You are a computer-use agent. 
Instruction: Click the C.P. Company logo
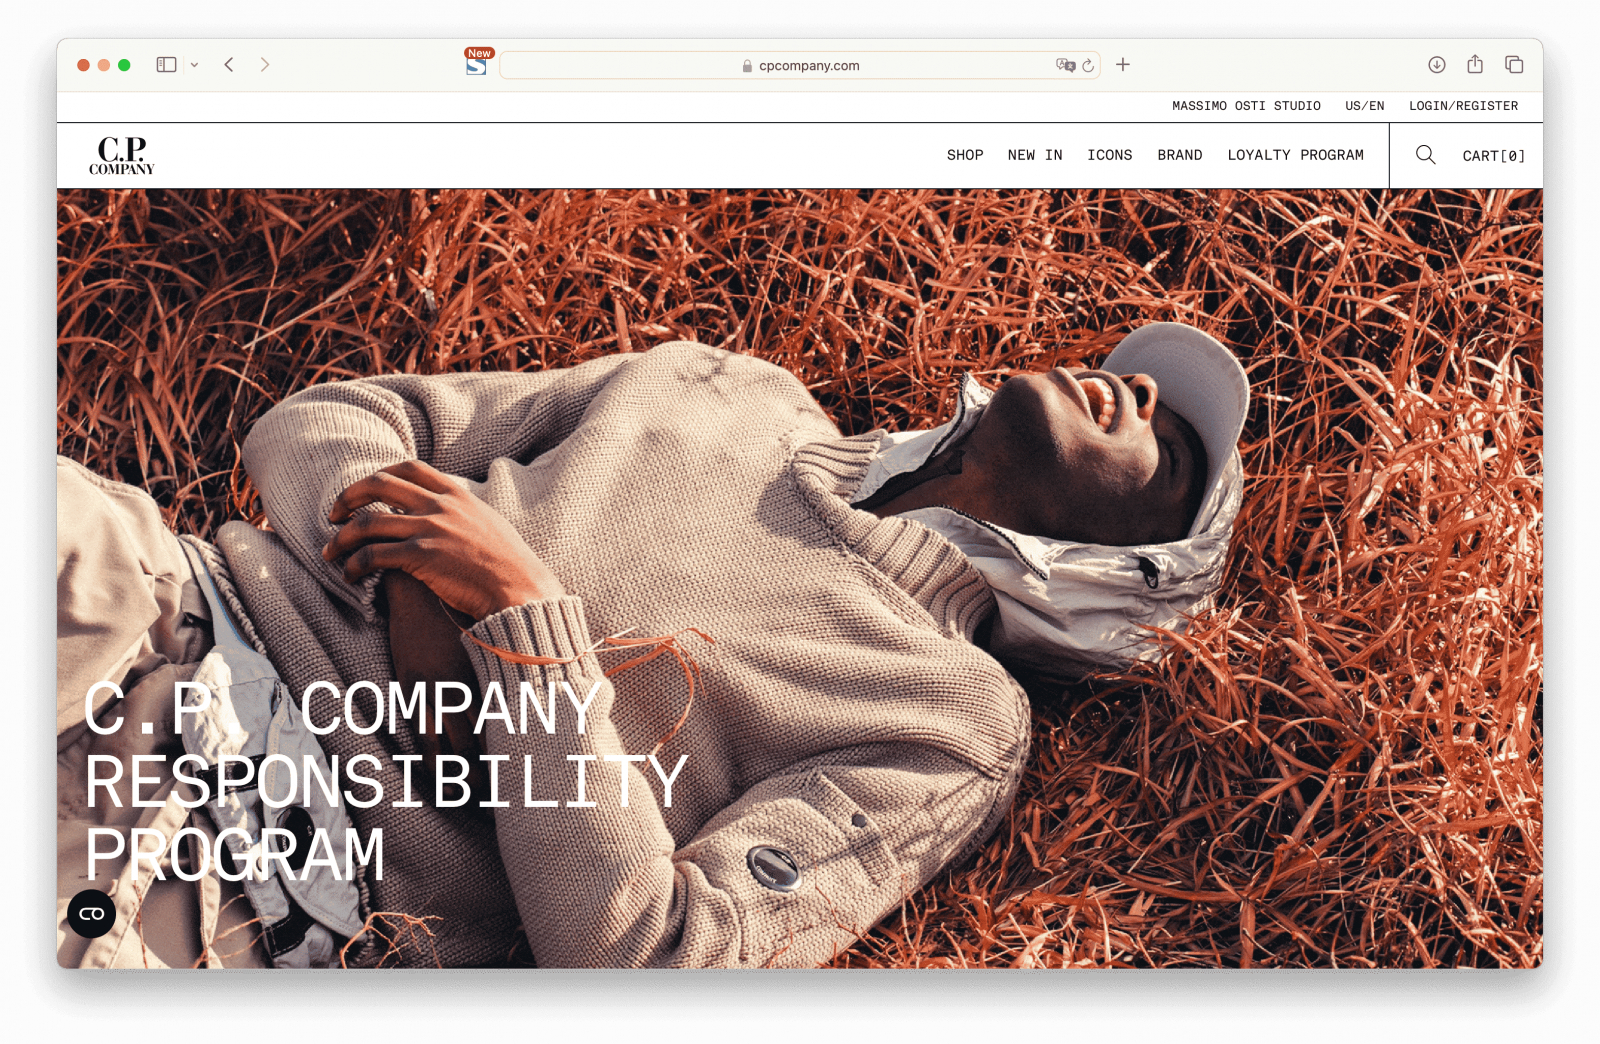(x=122, y=156)
